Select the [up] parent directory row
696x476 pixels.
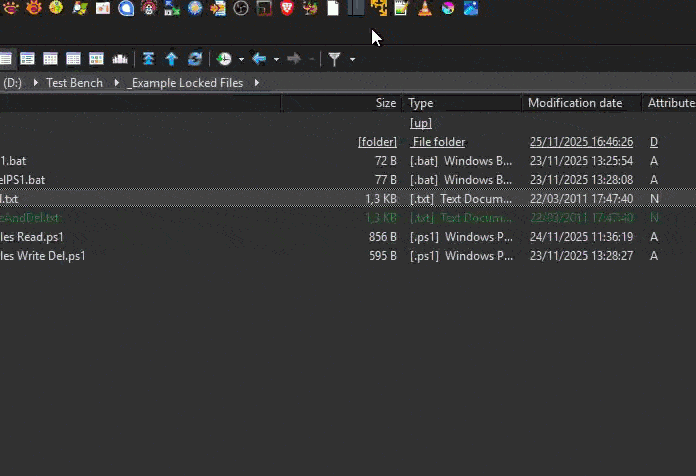pos(421,123)
